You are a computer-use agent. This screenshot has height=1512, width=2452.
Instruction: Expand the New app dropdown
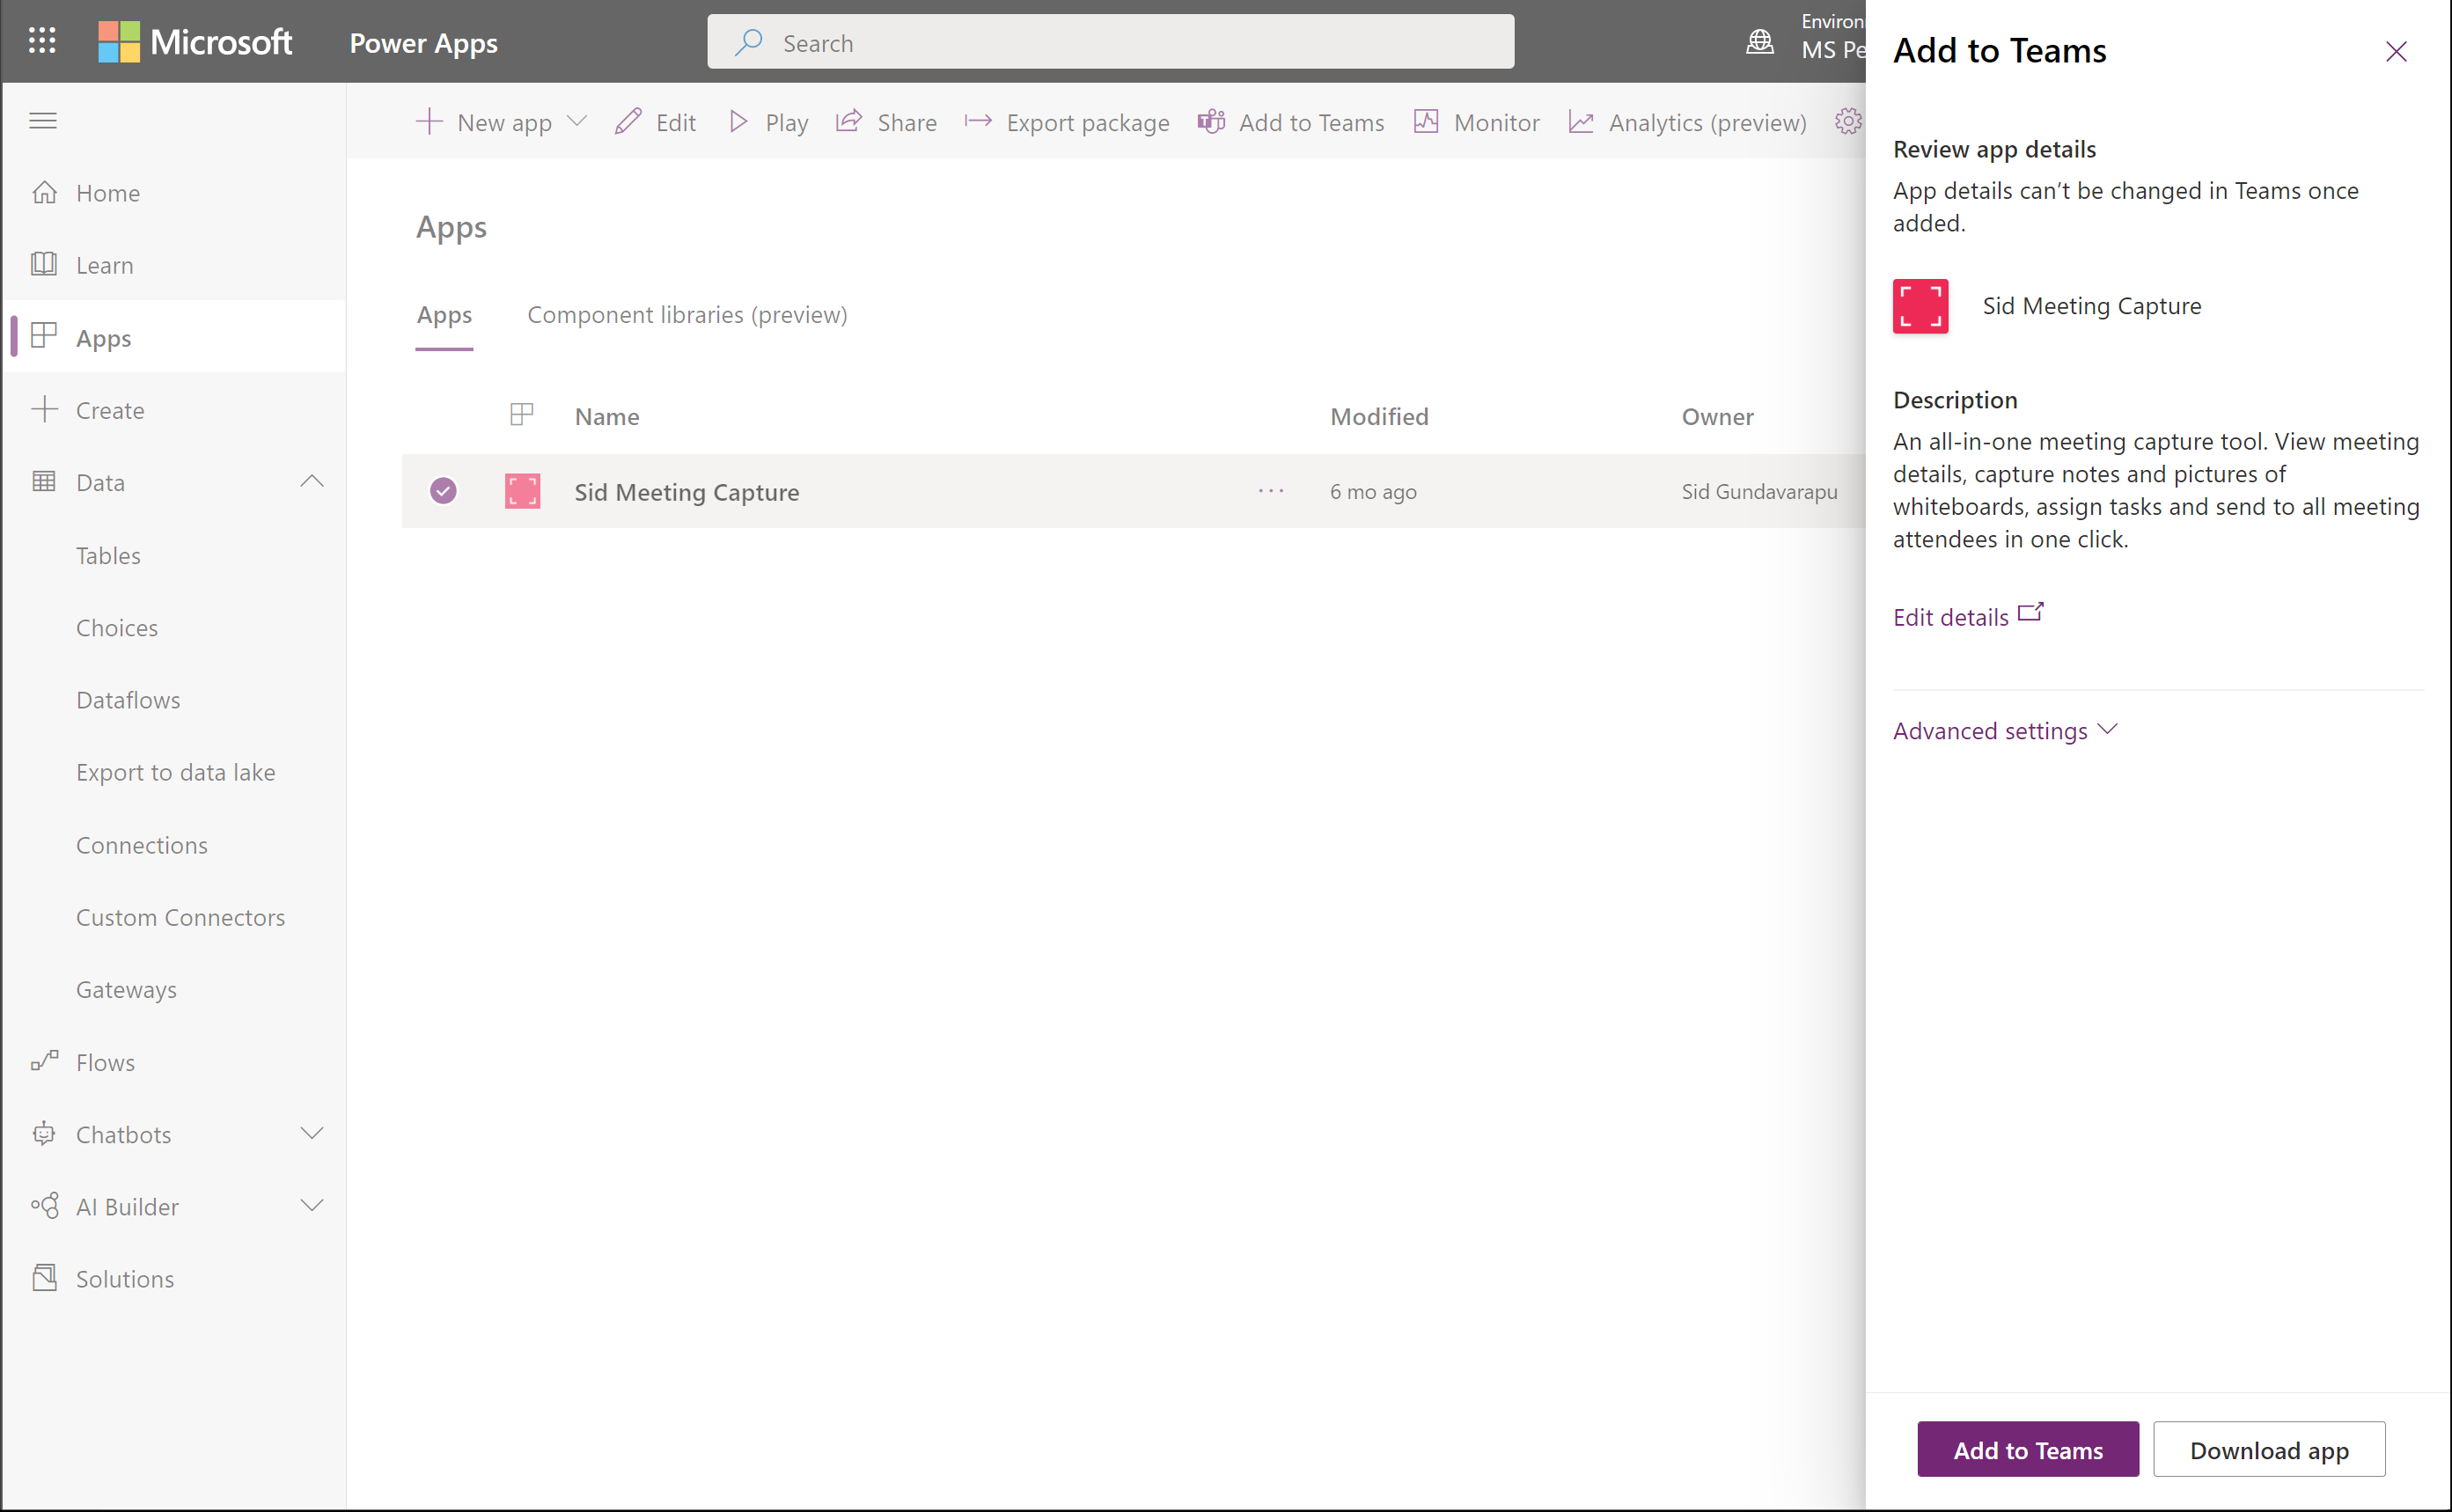pos(578,121)
